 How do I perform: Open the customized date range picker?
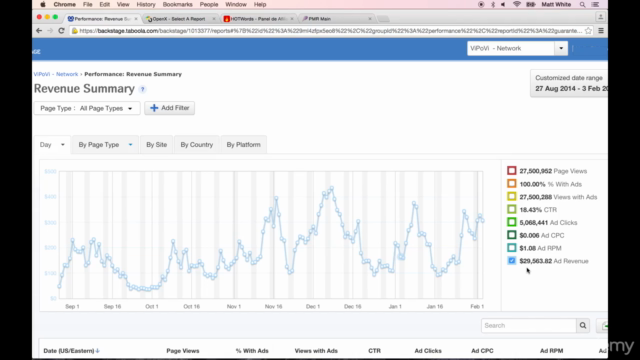click(569, 83)
